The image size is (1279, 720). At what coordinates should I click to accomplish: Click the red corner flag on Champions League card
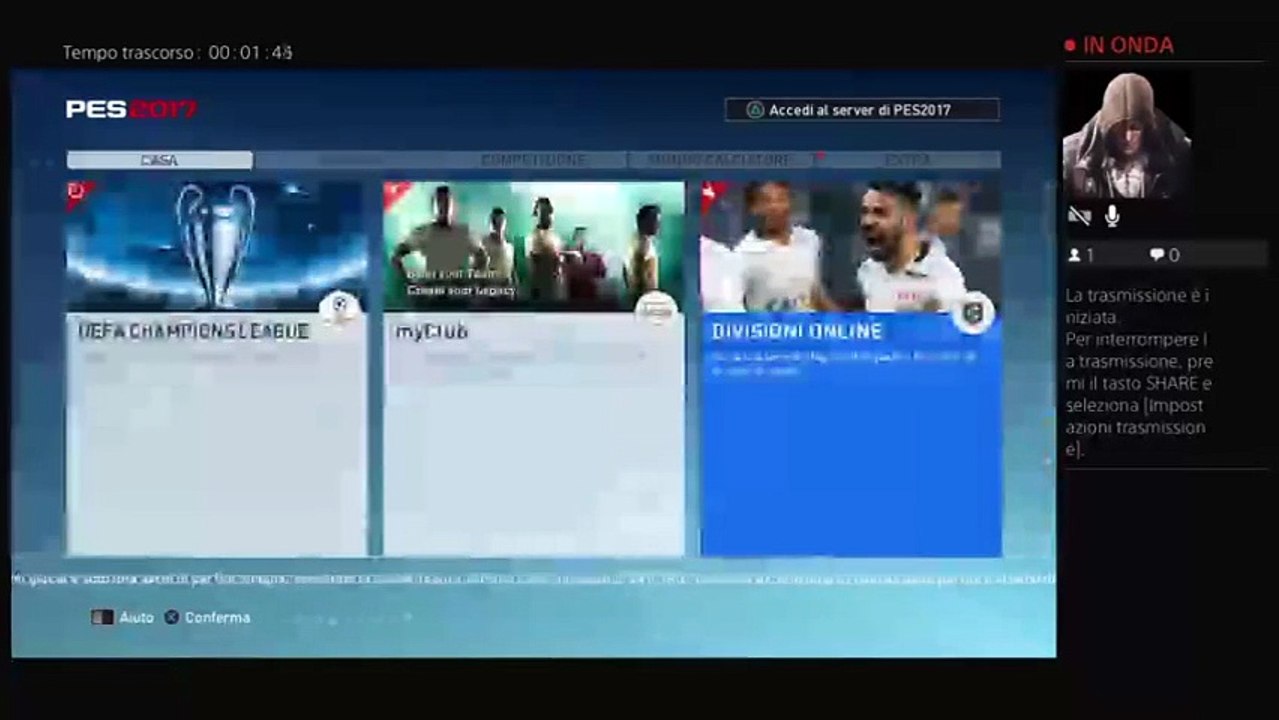[78, 192]
